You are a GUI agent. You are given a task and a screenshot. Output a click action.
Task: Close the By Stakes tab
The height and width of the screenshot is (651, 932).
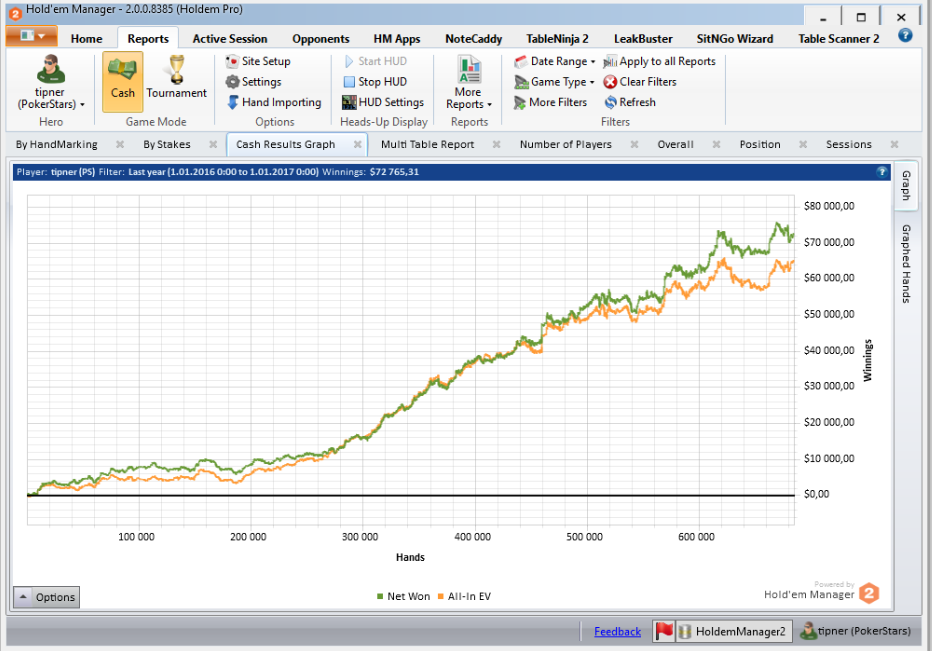pyautogui.click(x=213, y=144)
